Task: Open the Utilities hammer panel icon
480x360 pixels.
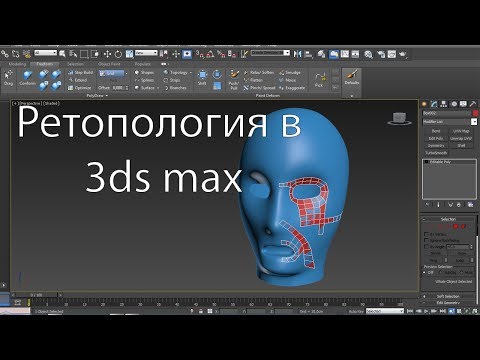Action: point(473,104)
